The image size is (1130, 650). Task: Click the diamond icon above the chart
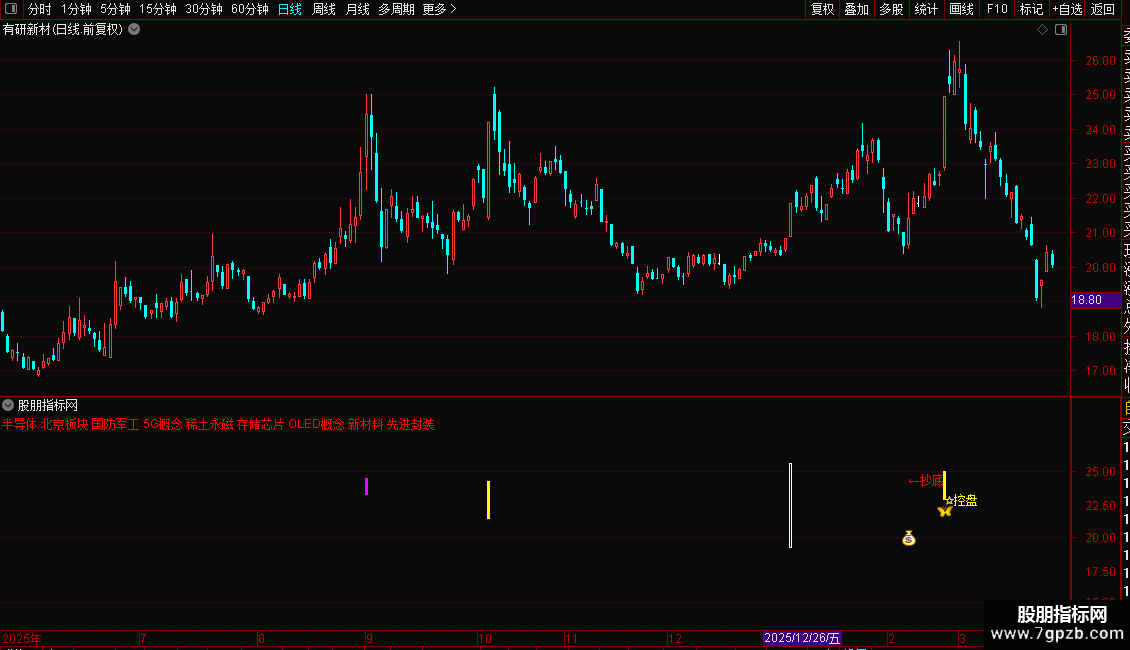click(x=1042, y=30)
